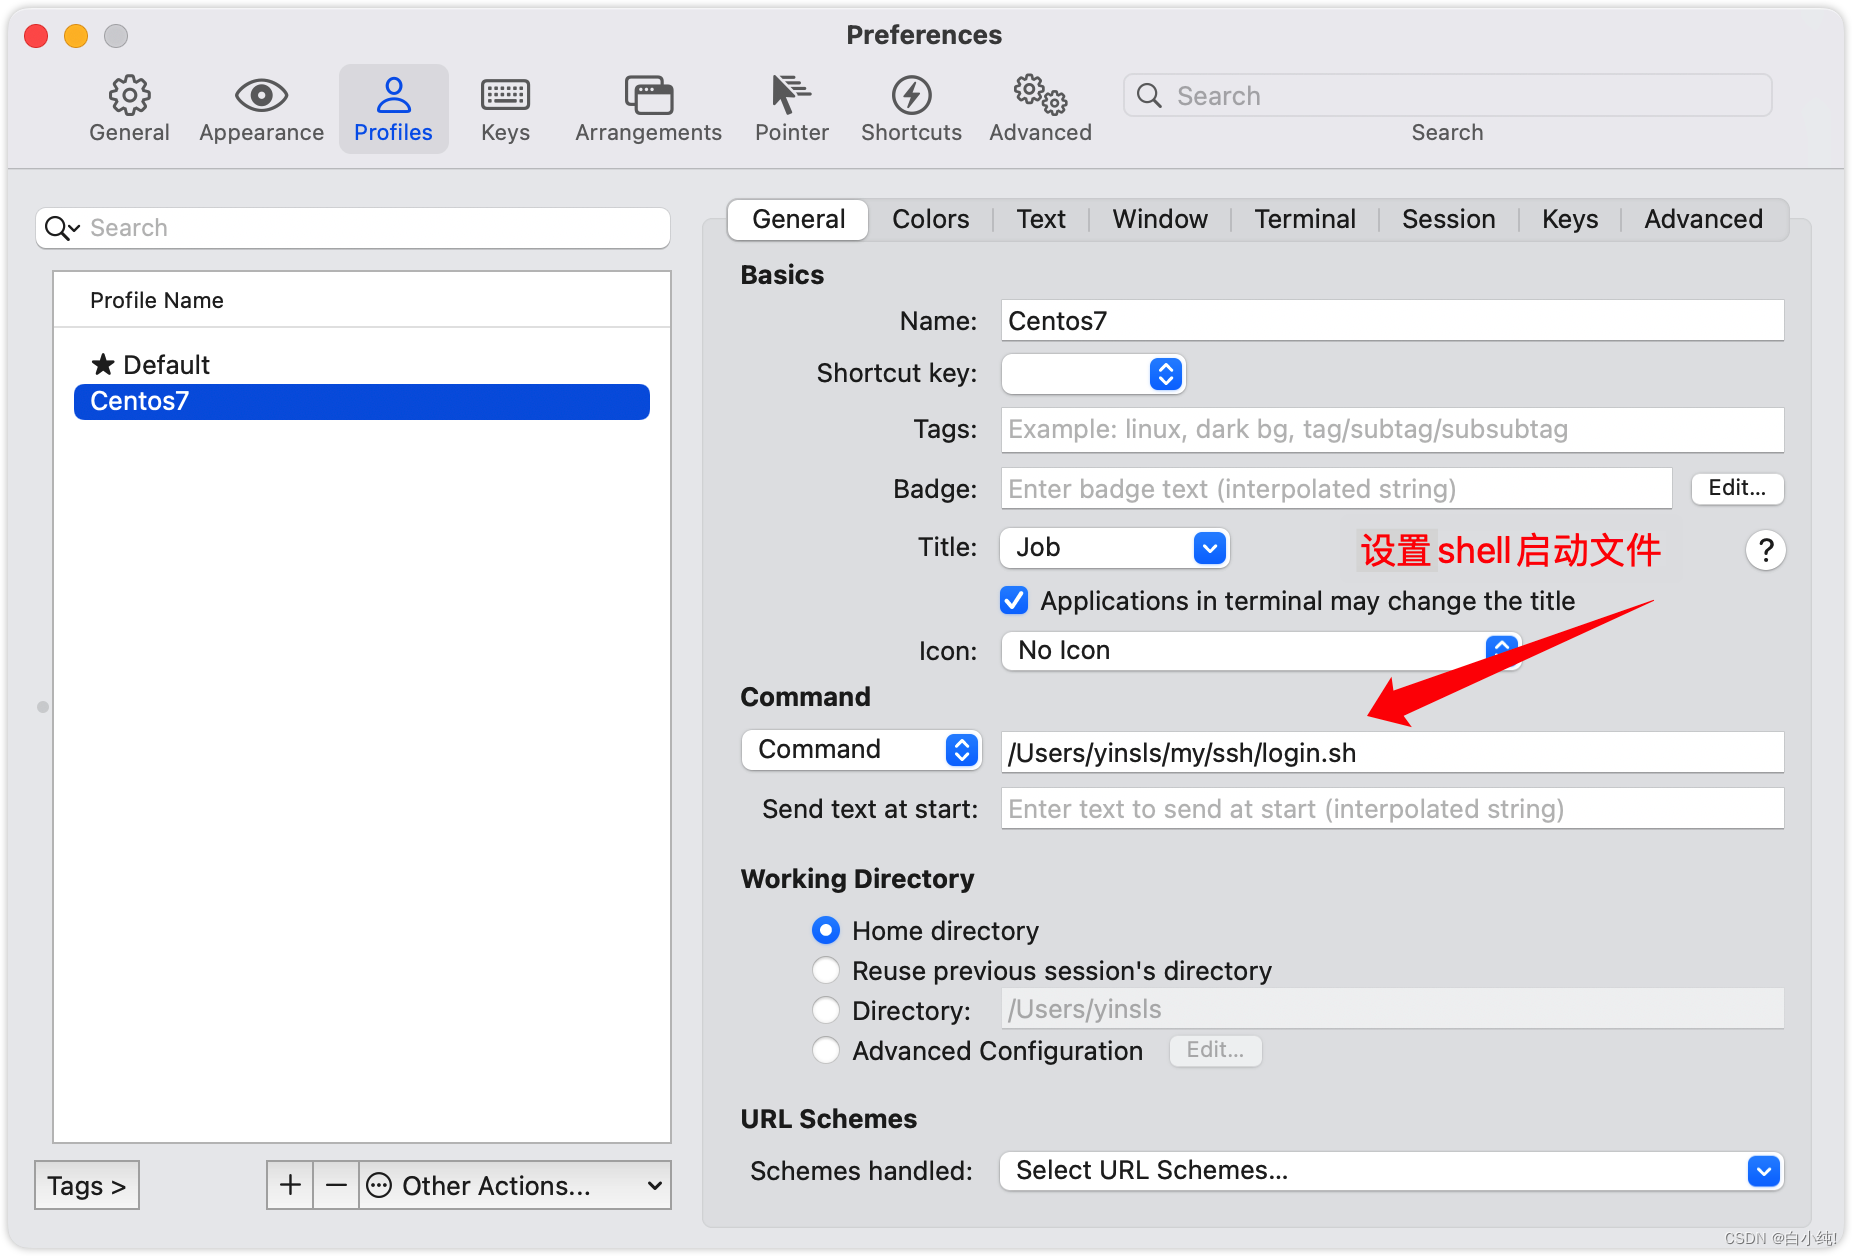Toggle applications may change the title checkbox

1014,600
